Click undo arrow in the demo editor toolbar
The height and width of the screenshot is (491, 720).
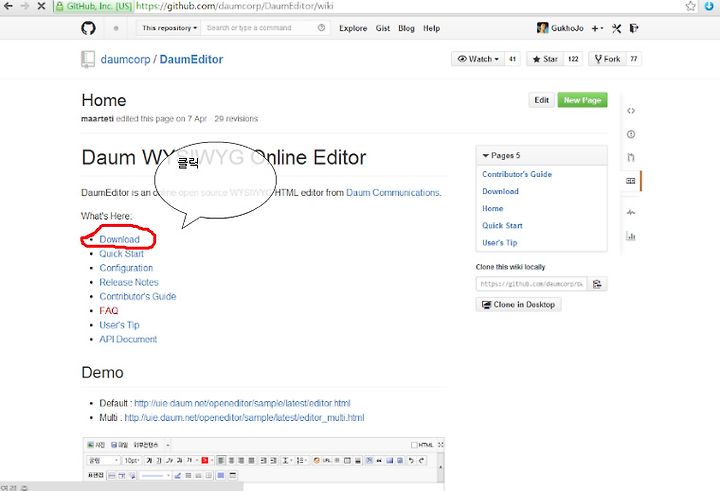(411, 460)
